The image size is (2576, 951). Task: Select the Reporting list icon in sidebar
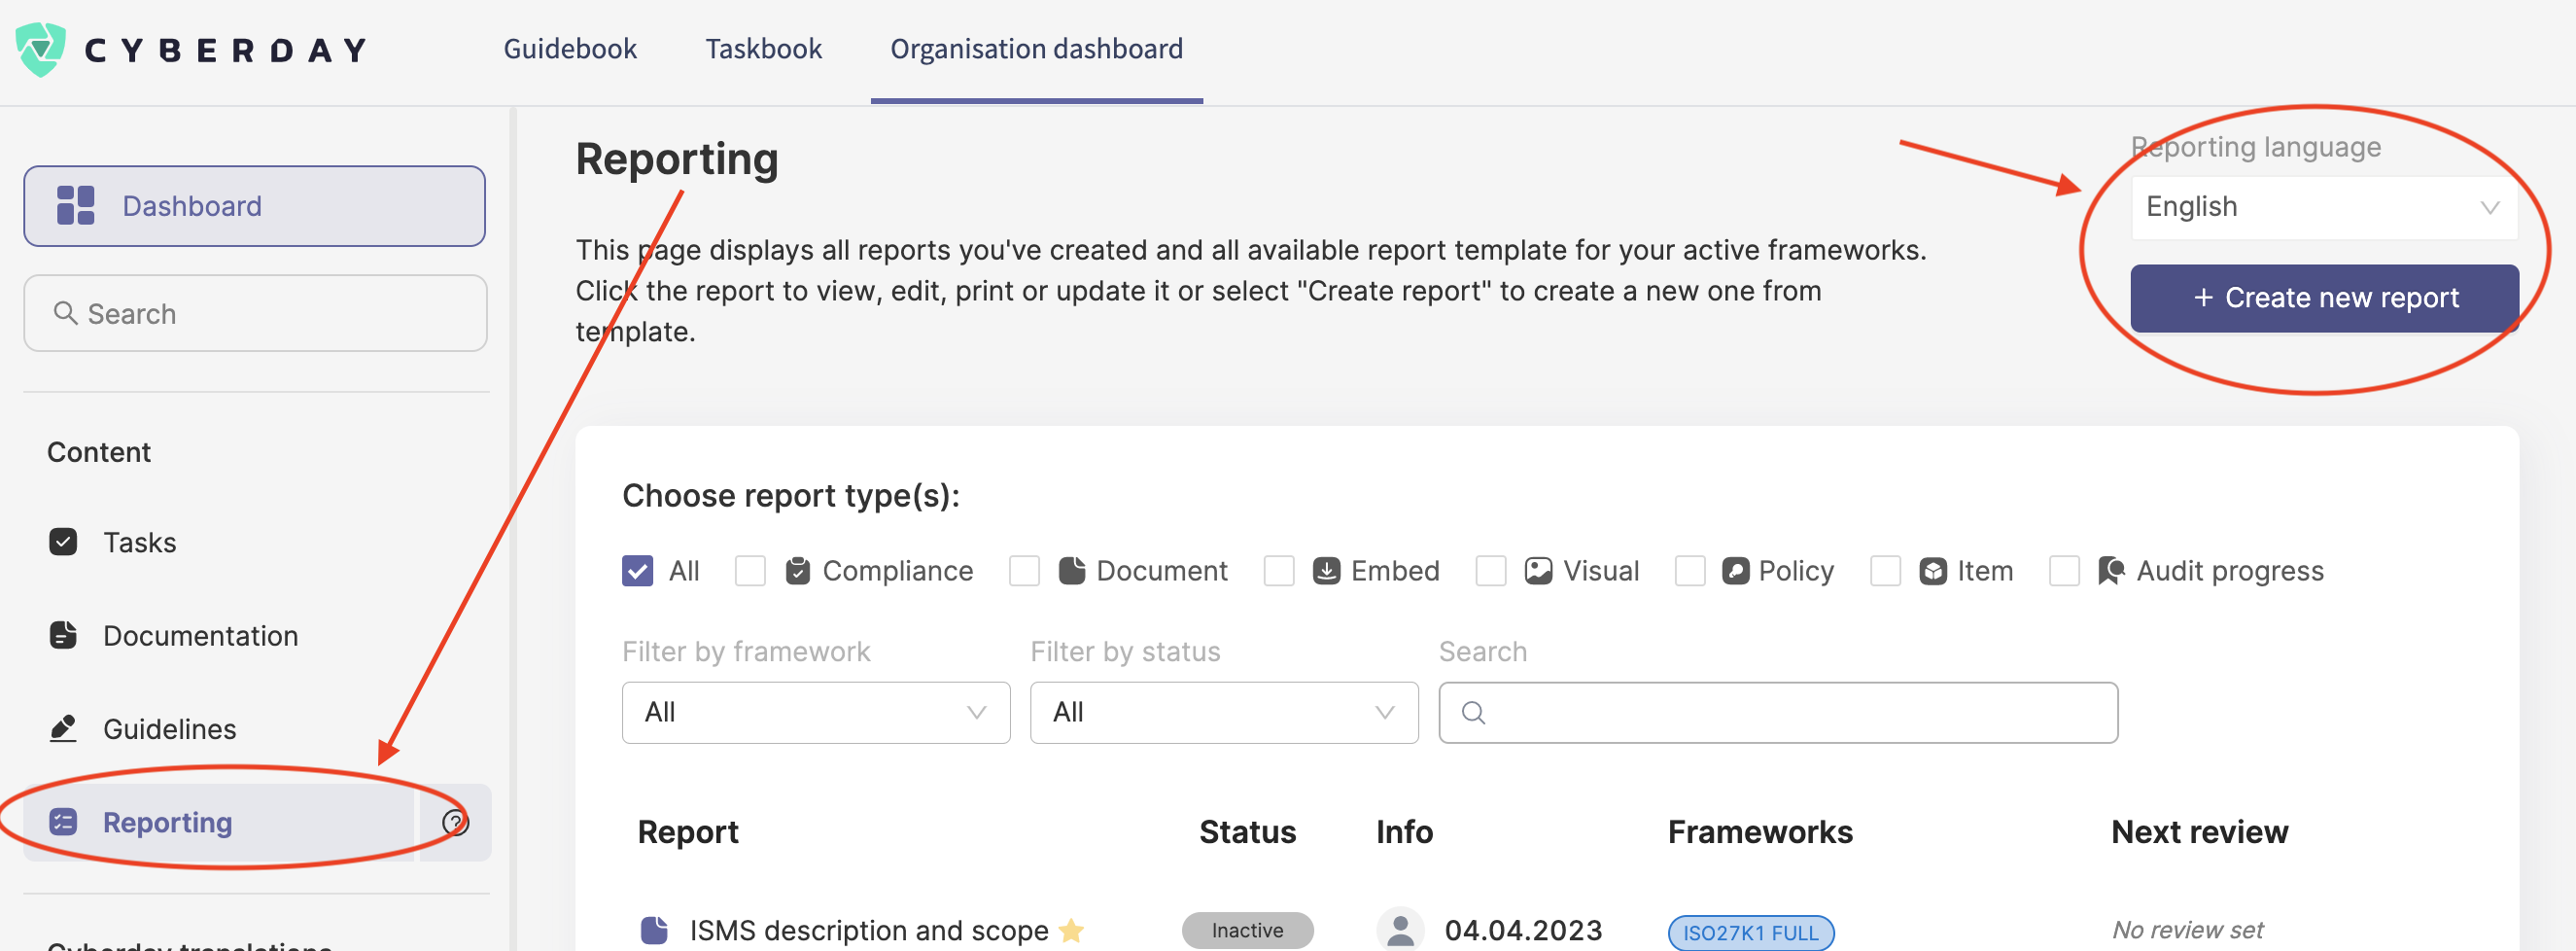point(64,821)
